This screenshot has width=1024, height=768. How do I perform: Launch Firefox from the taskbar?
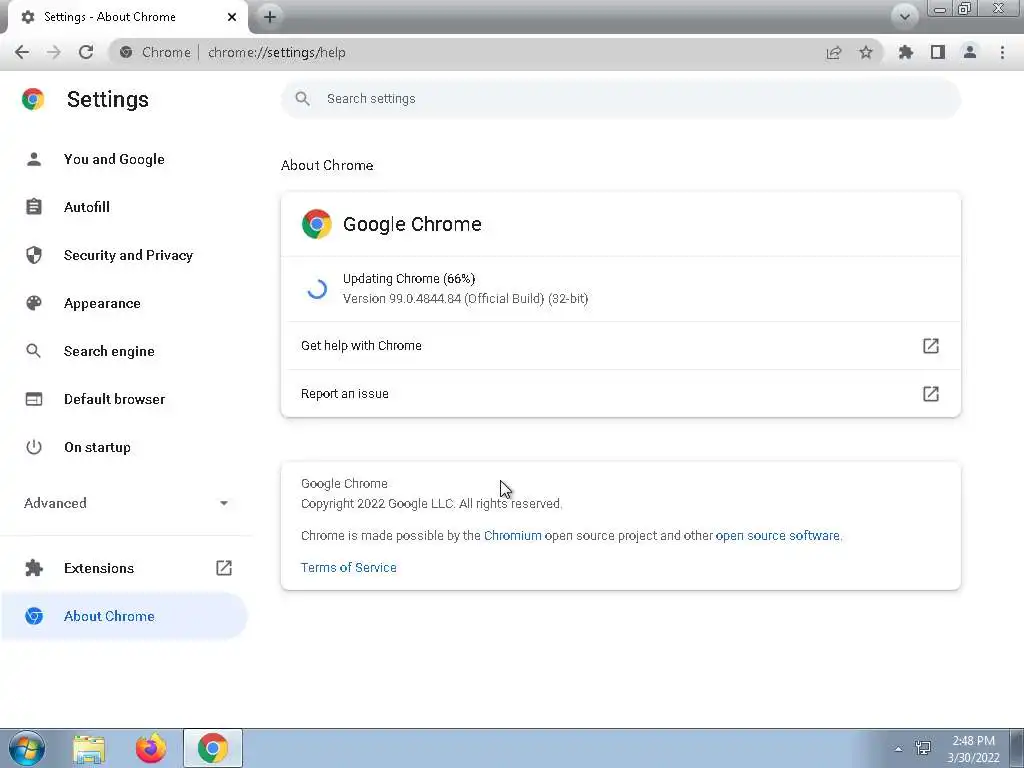click(151, 748)
